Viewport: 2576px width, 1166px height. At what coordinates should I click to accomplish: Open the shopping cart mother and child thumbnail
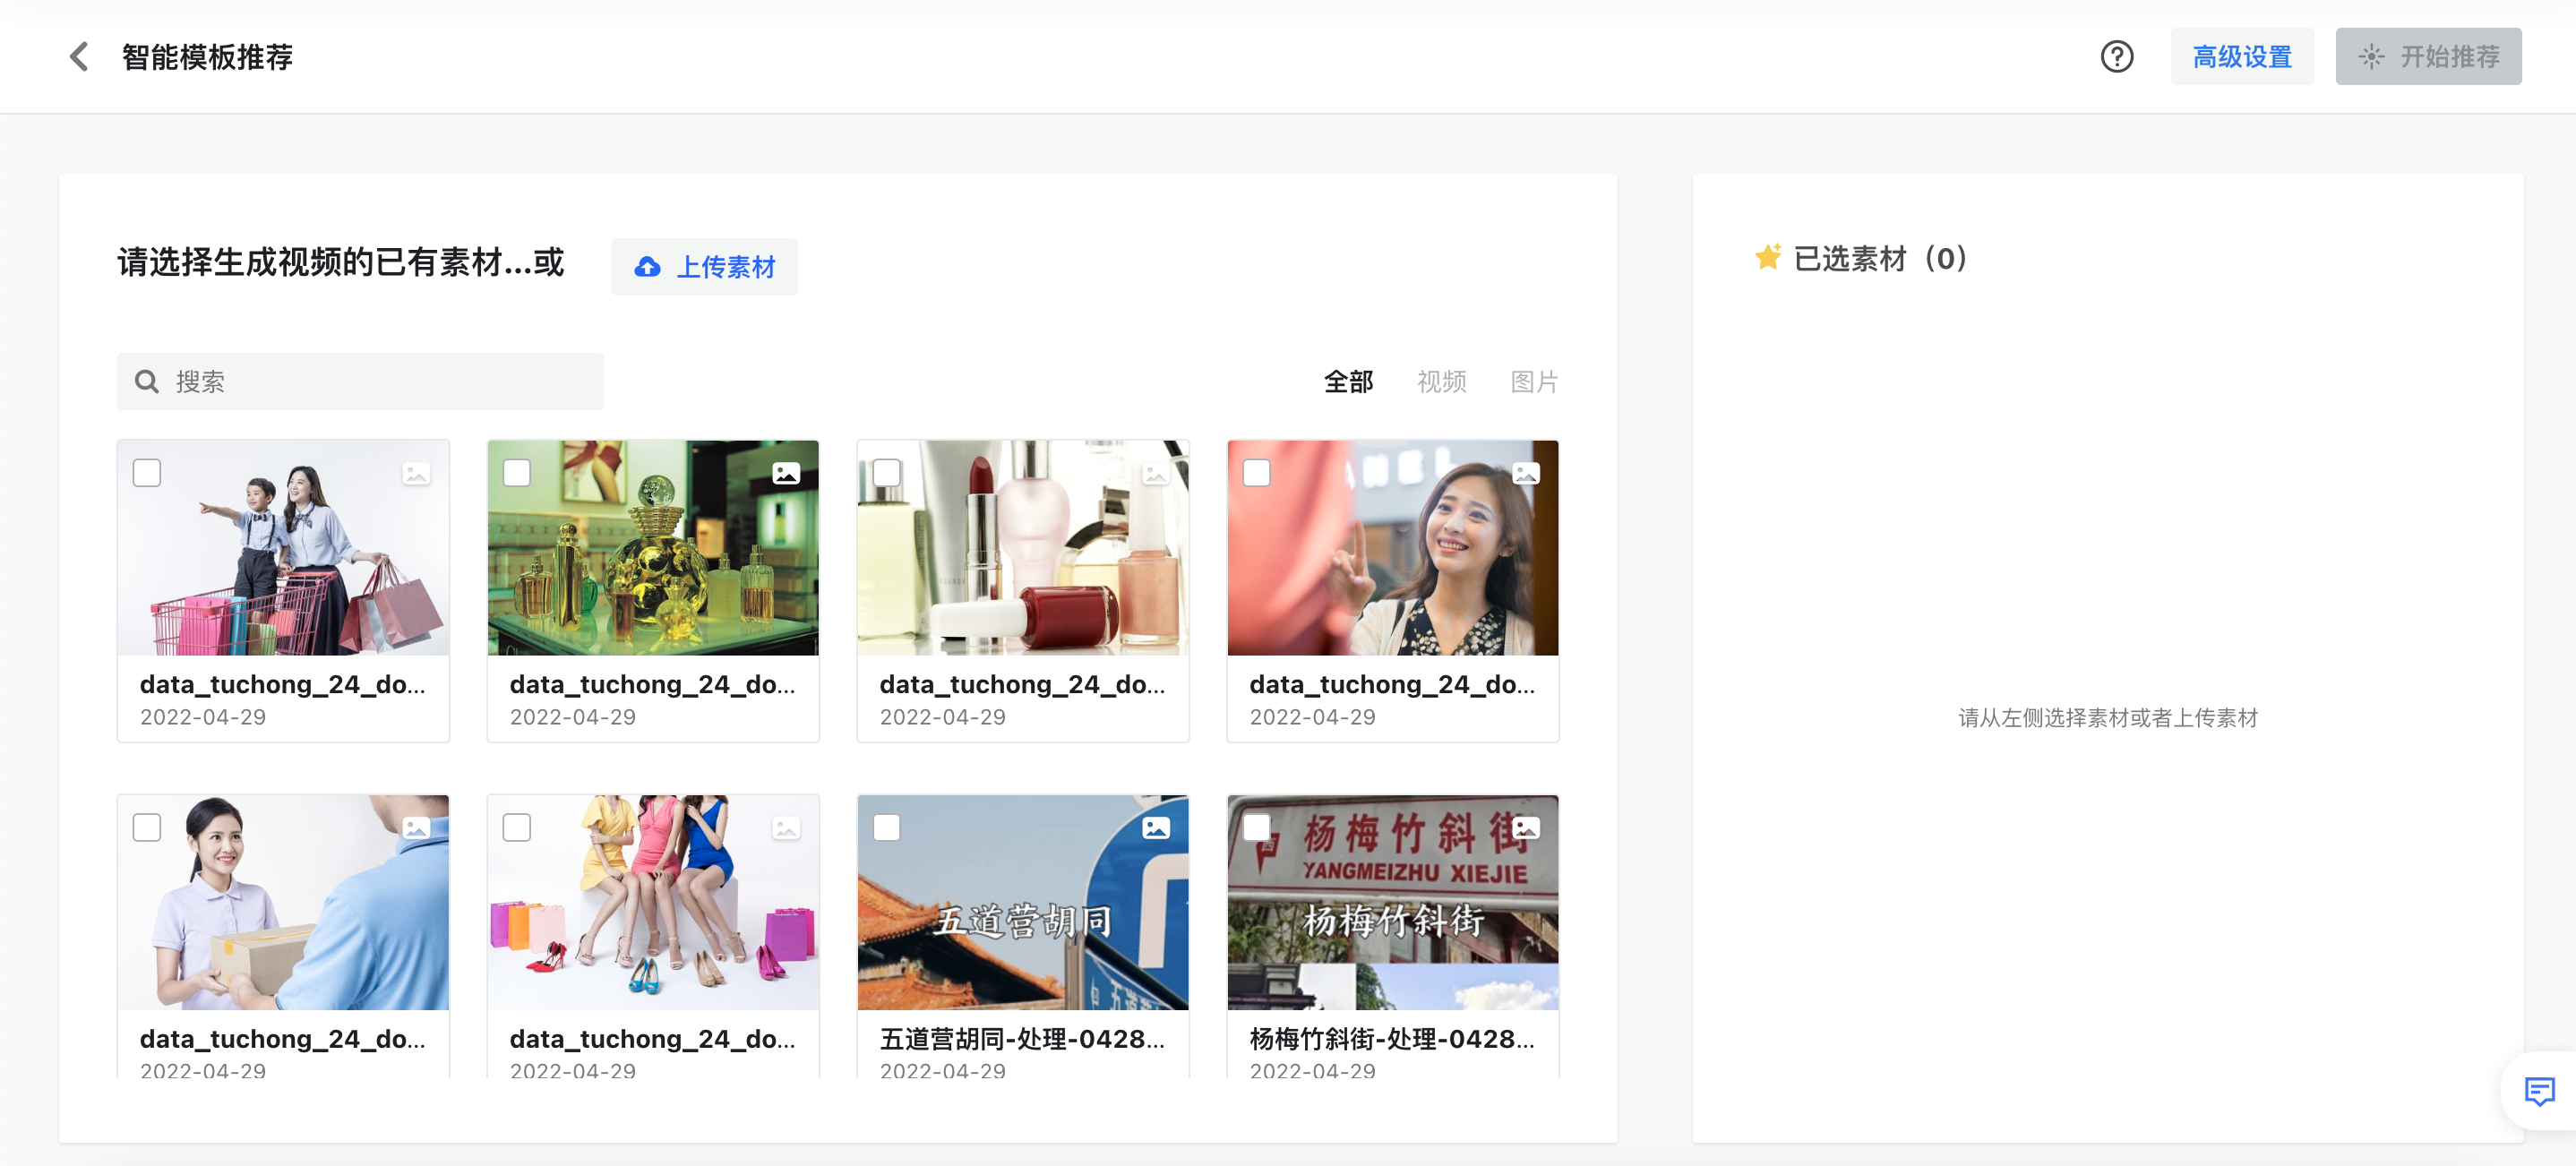click(283, 548)
